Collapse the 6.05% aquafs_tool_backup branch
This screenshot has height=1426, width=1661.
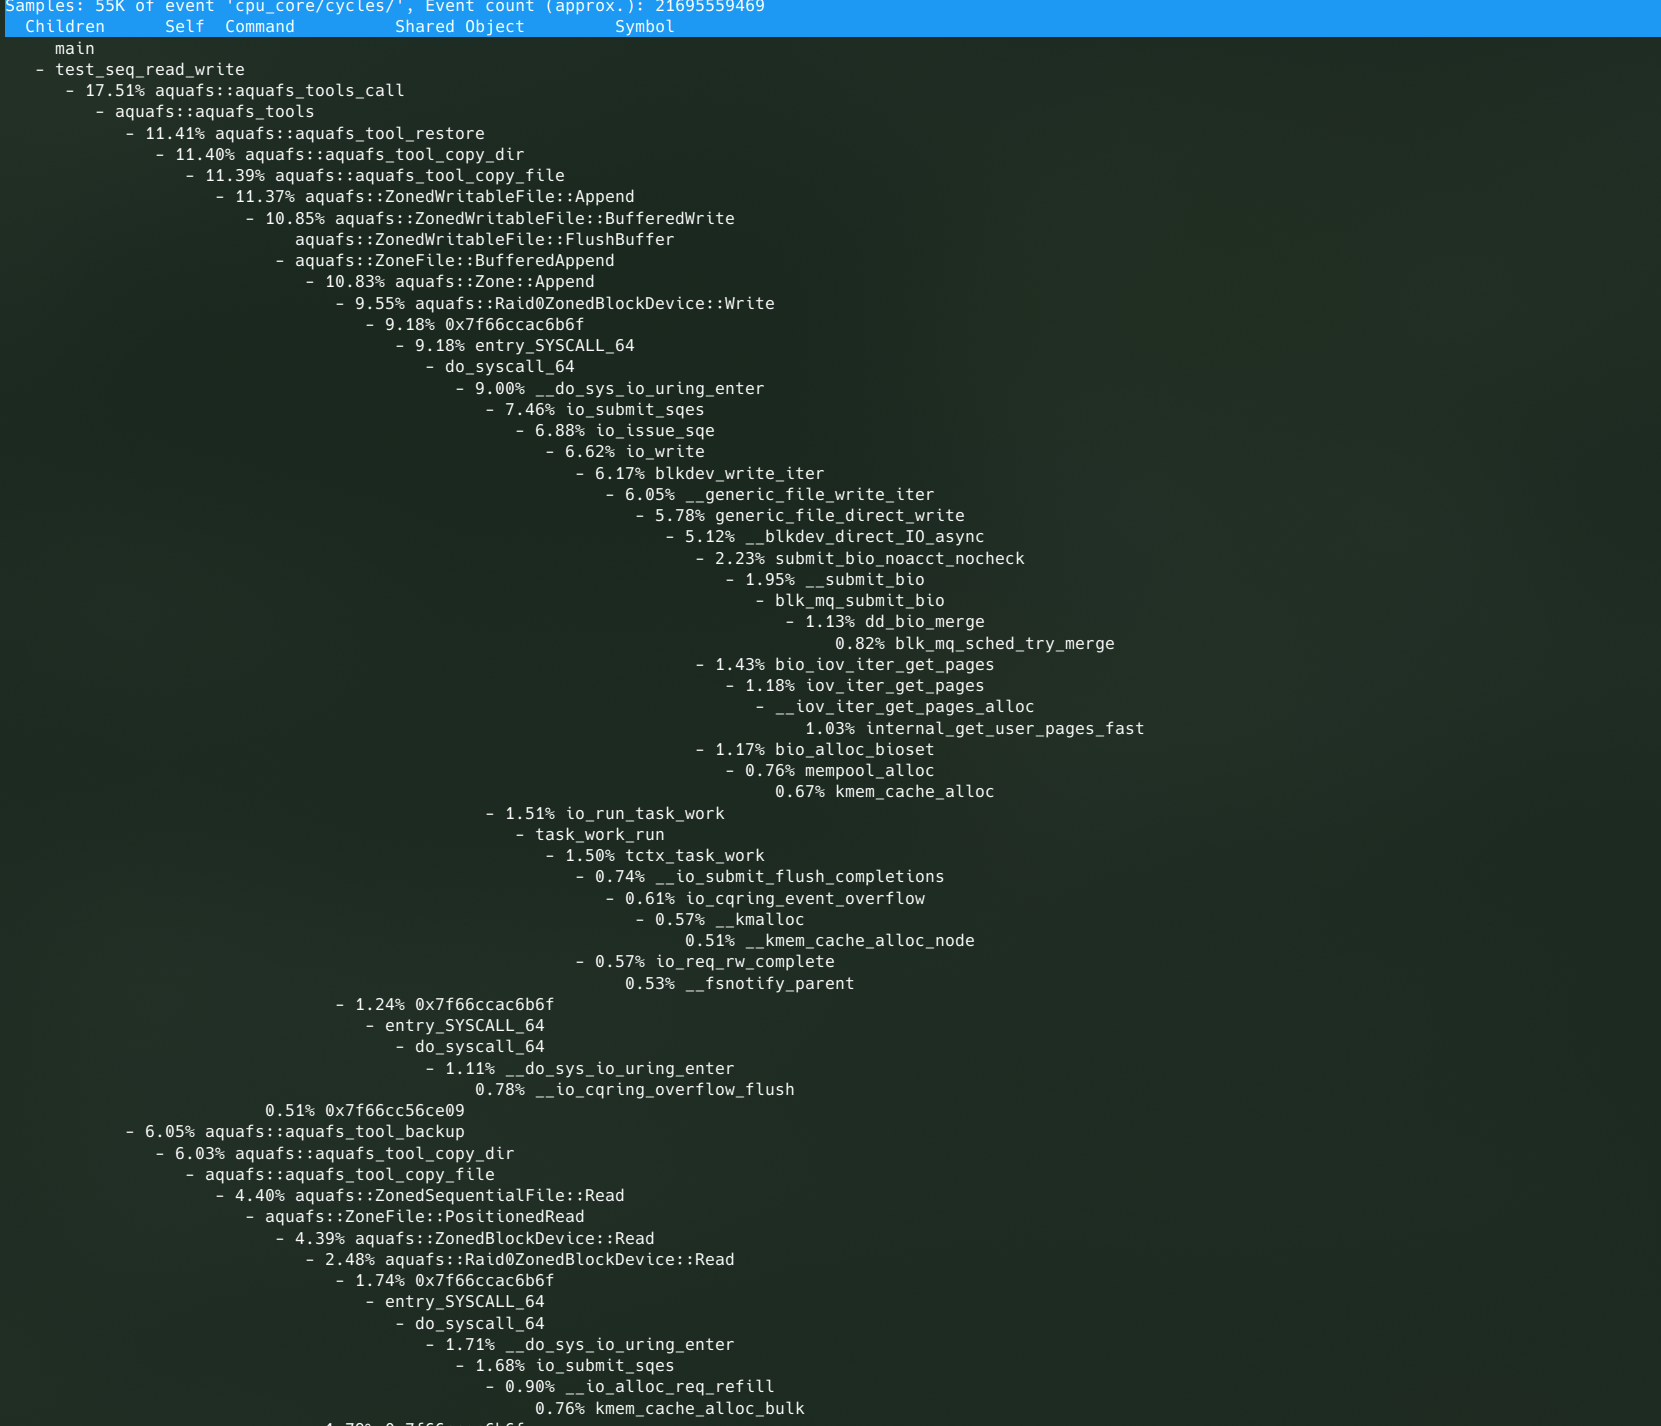coord(130,1132)
